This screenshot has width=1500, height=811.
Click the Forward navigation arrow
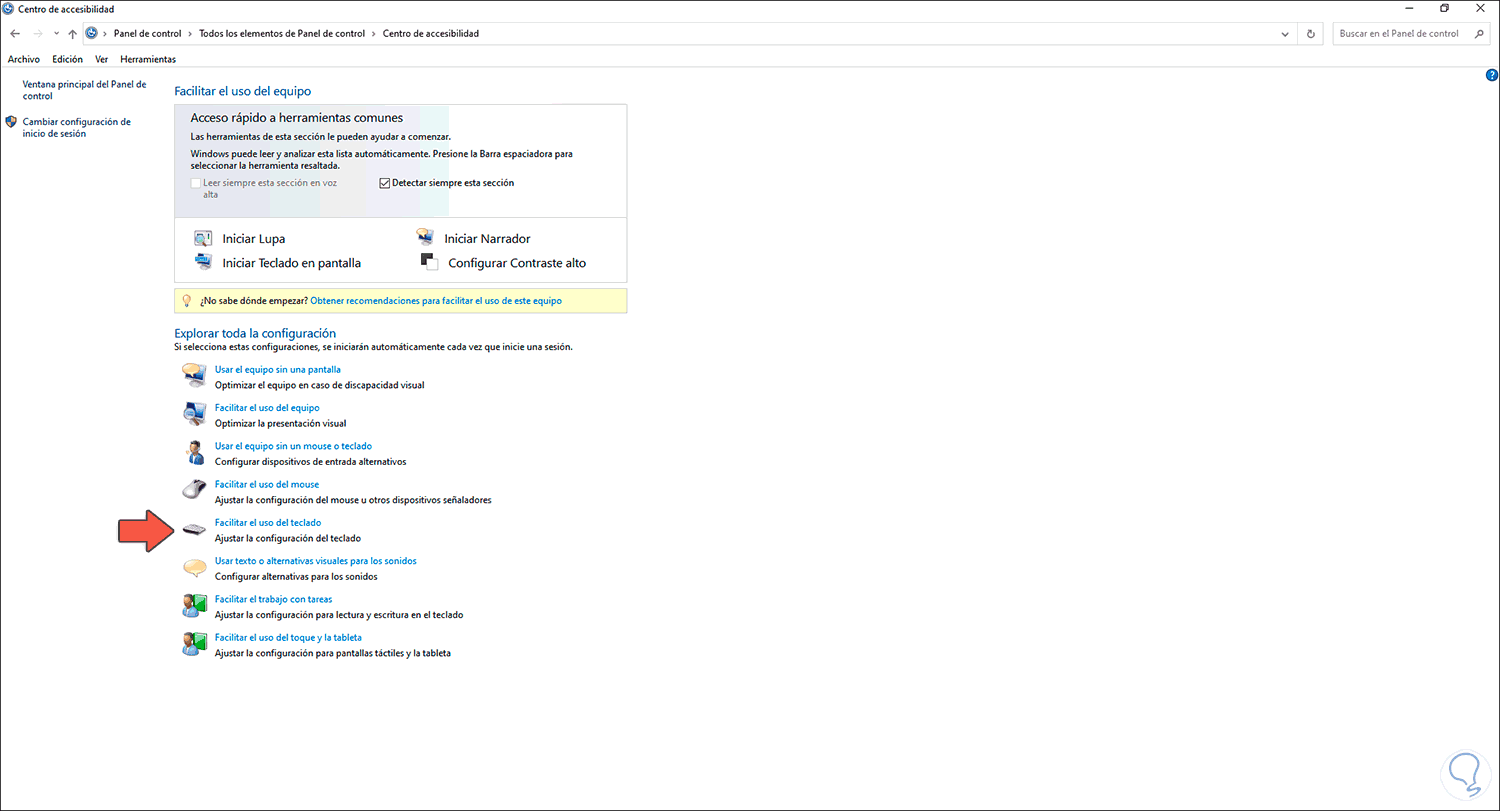pos(38,33)
